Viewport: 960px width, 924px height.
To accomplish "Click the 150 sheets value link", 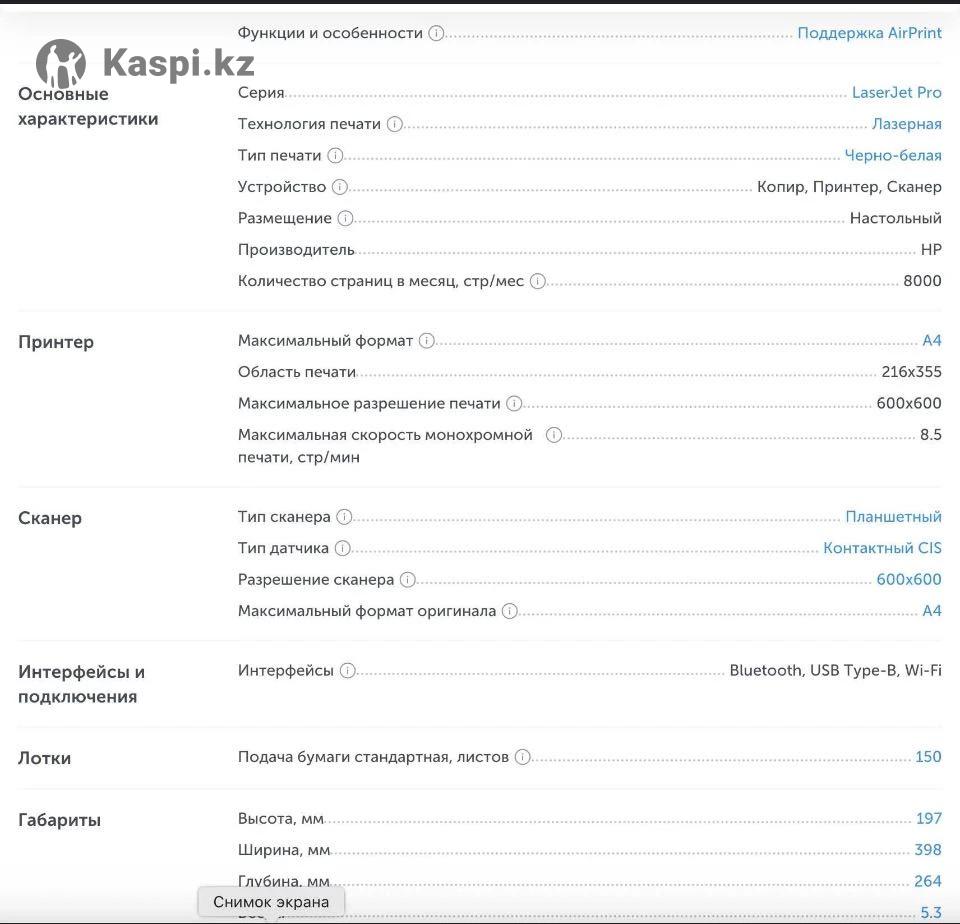I will (x=928, y=757).
